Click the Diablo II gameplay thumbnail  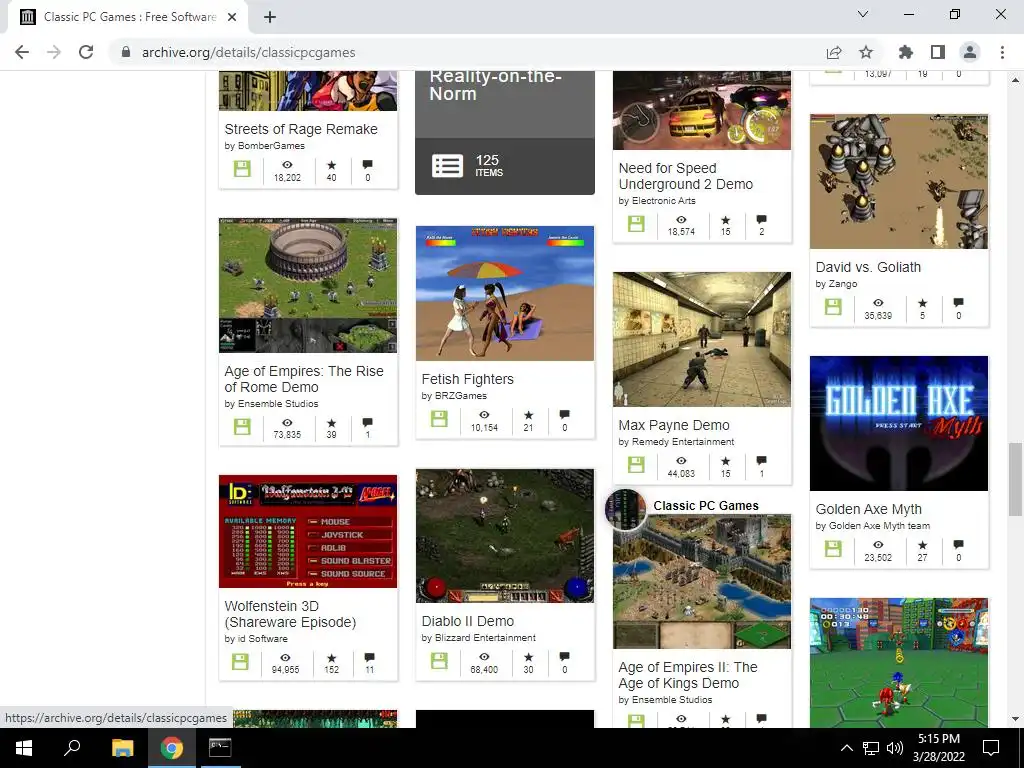pyautogui.click(x=505, y=536)
